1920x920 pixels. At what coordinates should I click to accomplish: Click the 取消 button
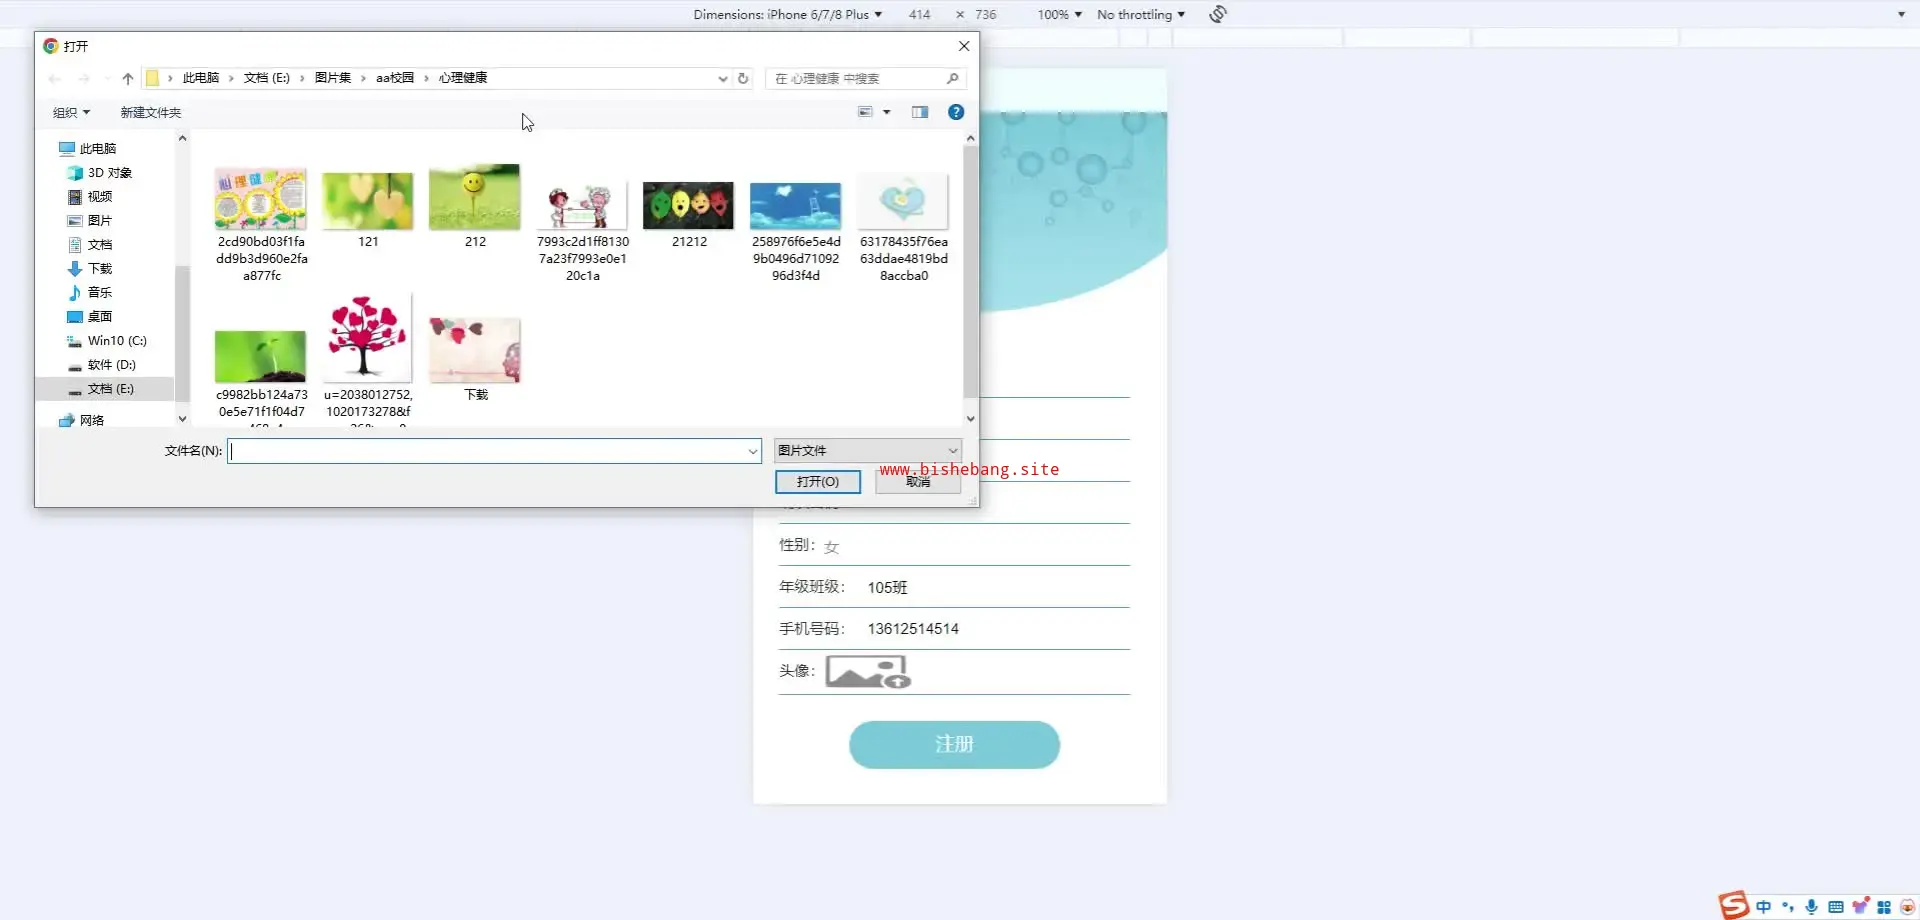coord(918,482)
